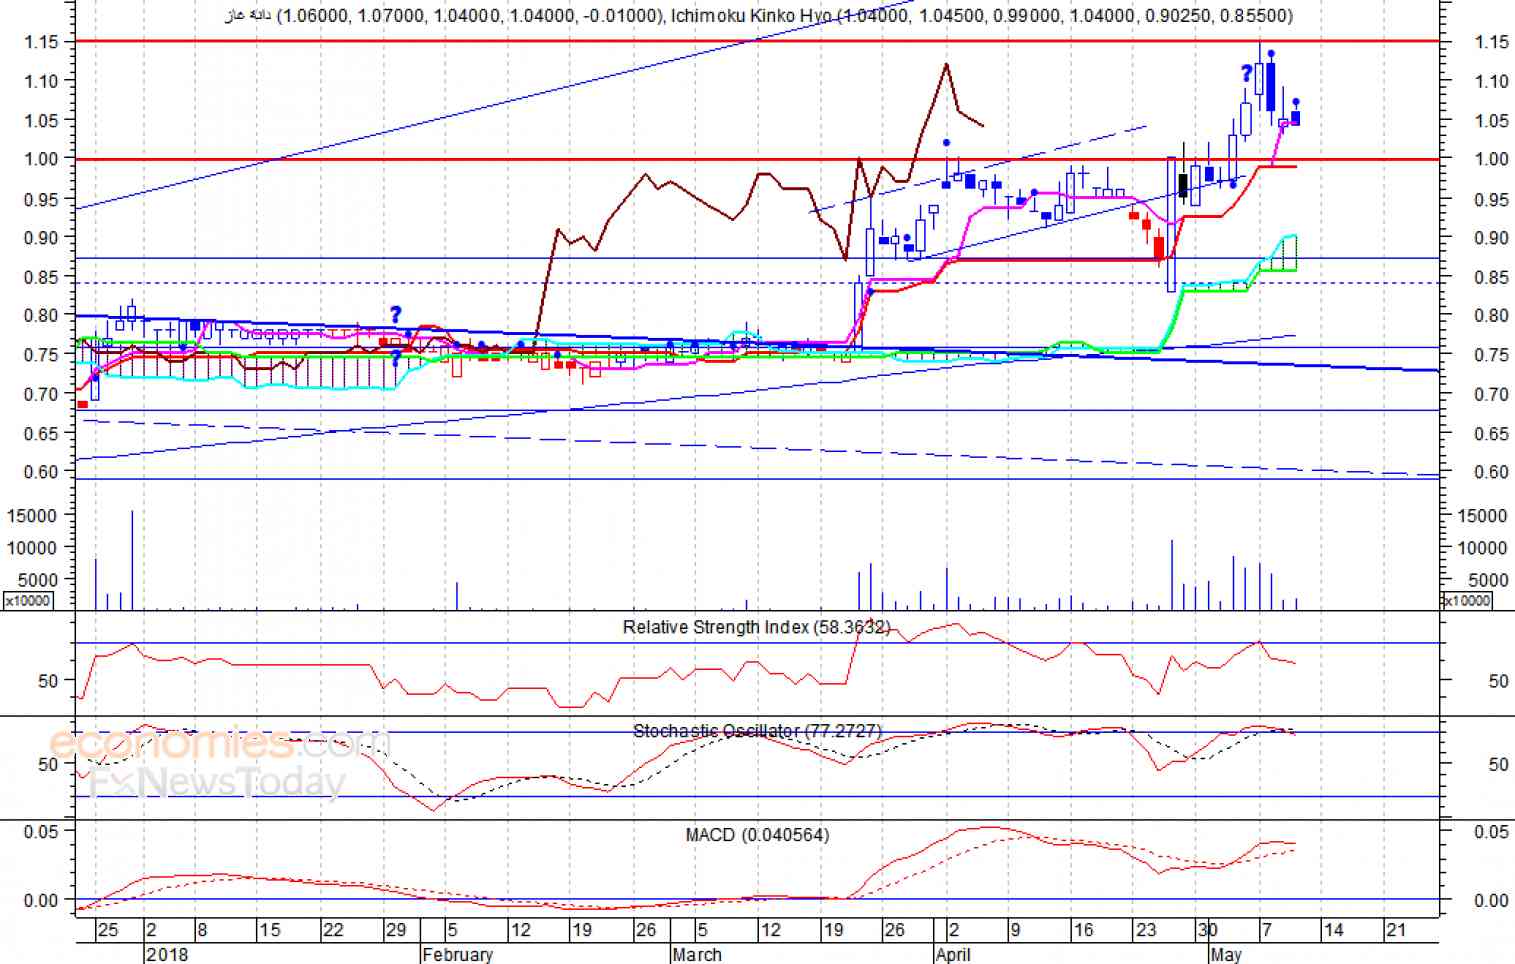The height and width of the screenshot is (964, 1515).
Task: Click the MACD 0.05 label on left axis
Action: point(42,832)
